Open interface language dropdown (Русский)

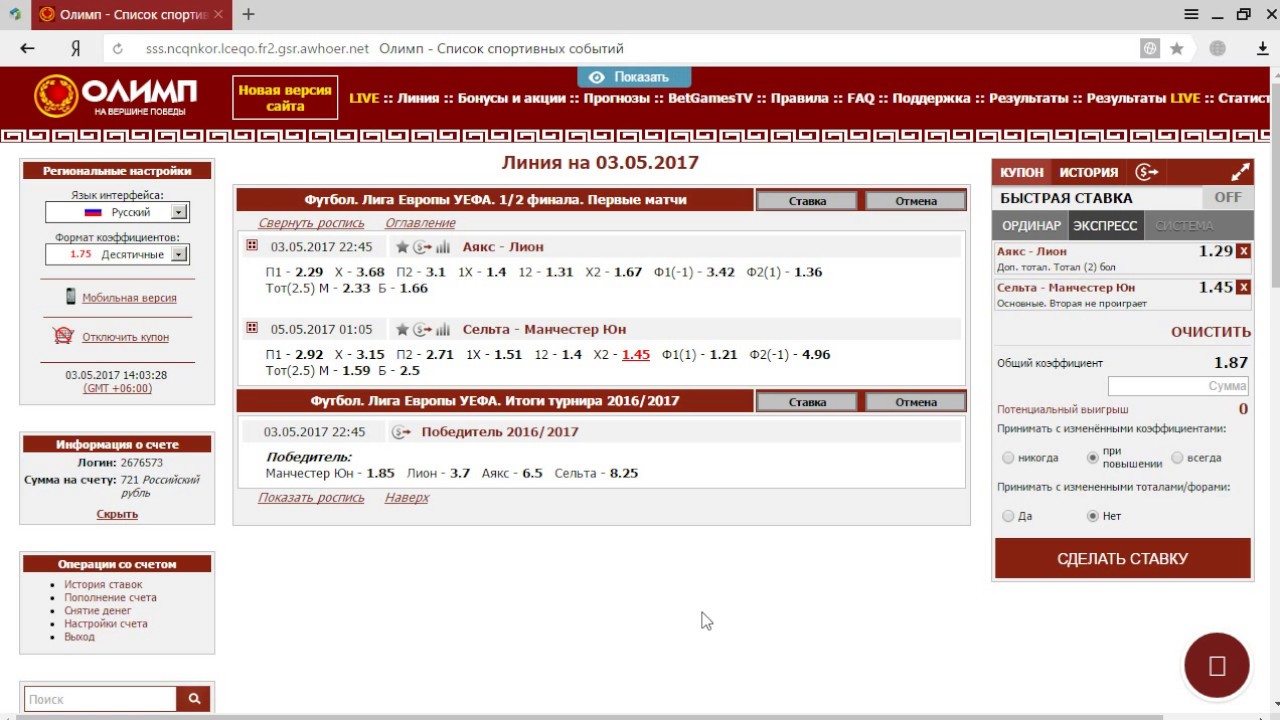pyautogui.click(x=117, y=212)
